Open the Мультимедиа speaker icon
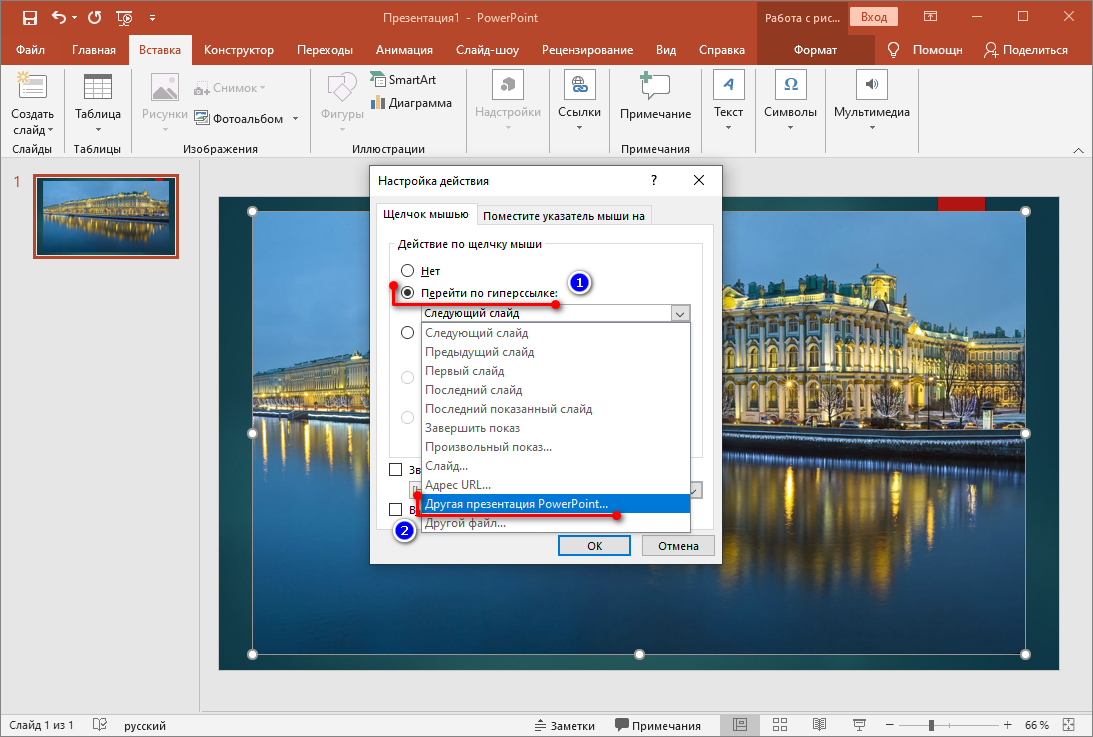 click(871, 85)
